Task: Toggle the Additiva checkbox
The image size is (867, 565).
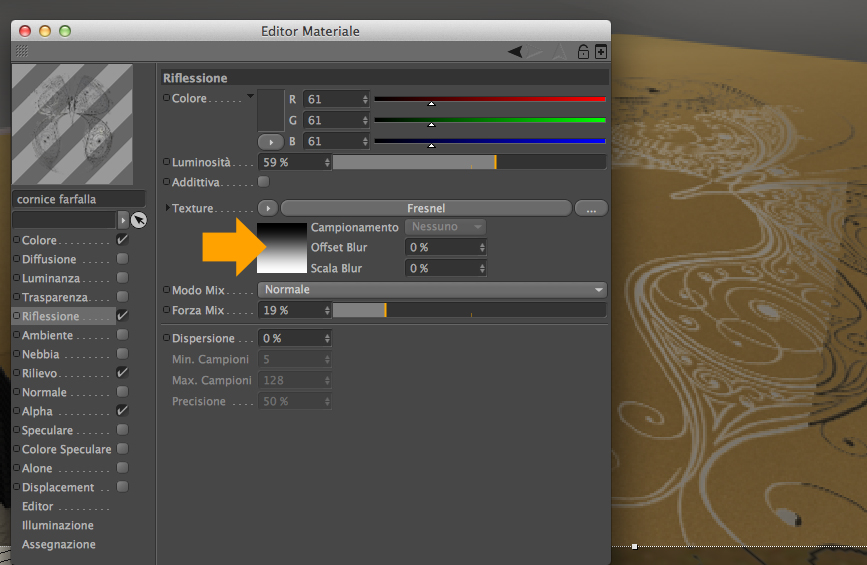Action: coord(264,182)
